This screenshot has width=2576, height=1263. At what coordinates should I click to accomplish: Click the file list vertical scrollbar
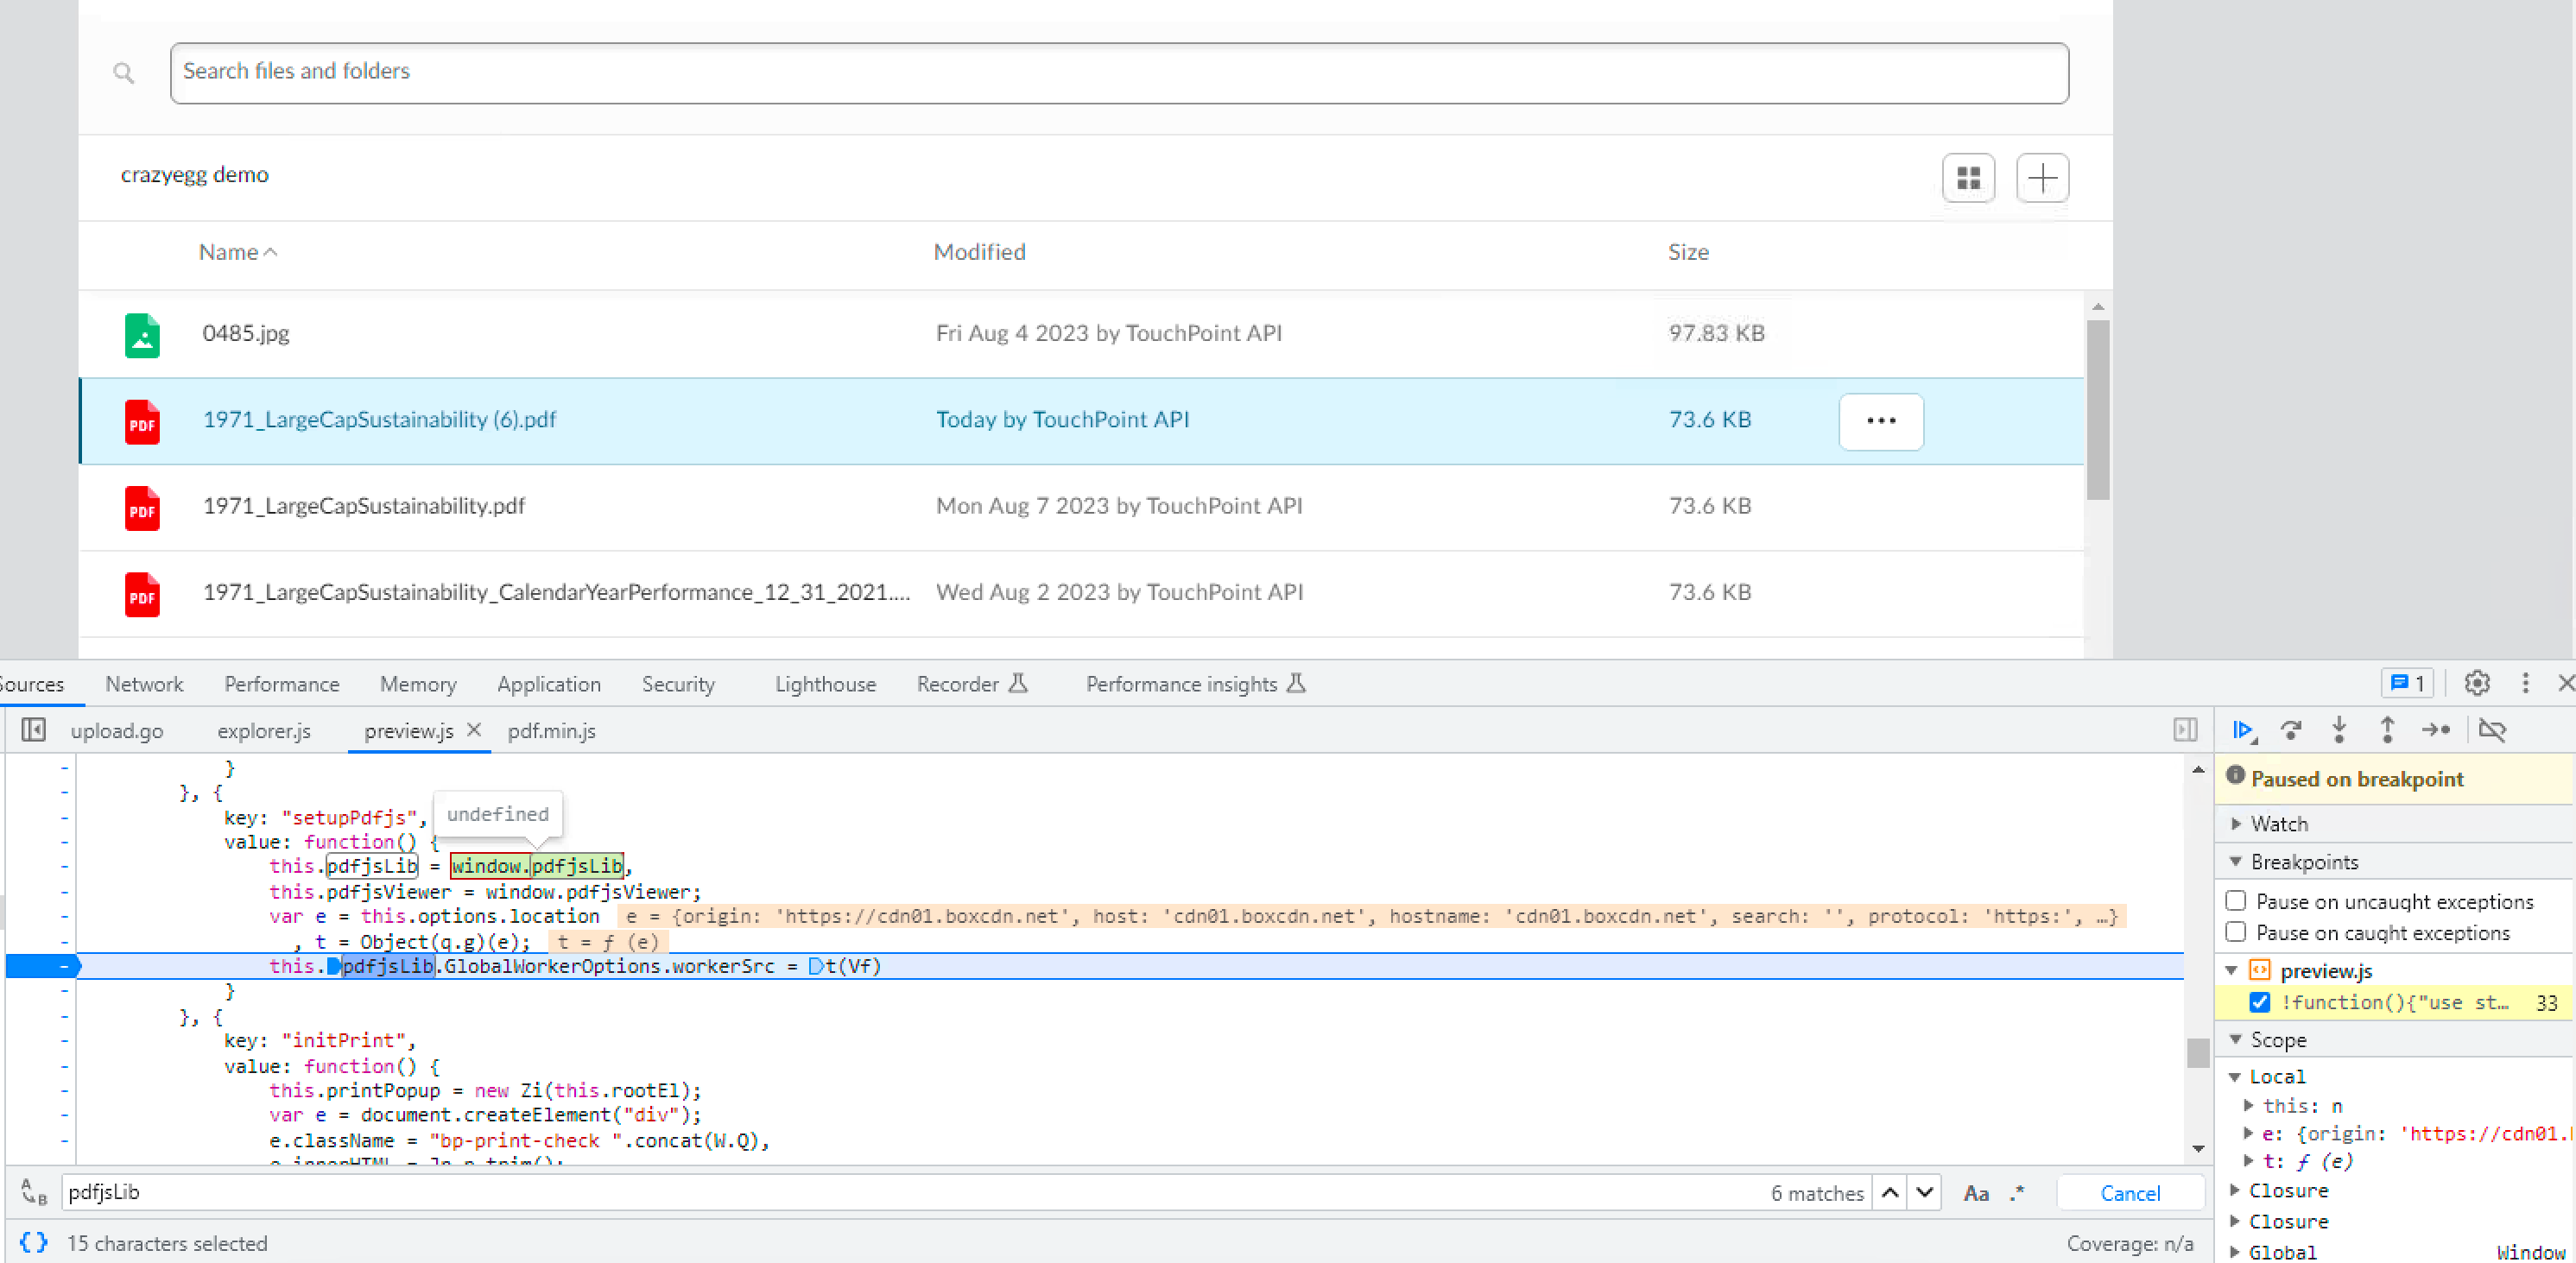pyautogui.click(x=2098, y=410)
